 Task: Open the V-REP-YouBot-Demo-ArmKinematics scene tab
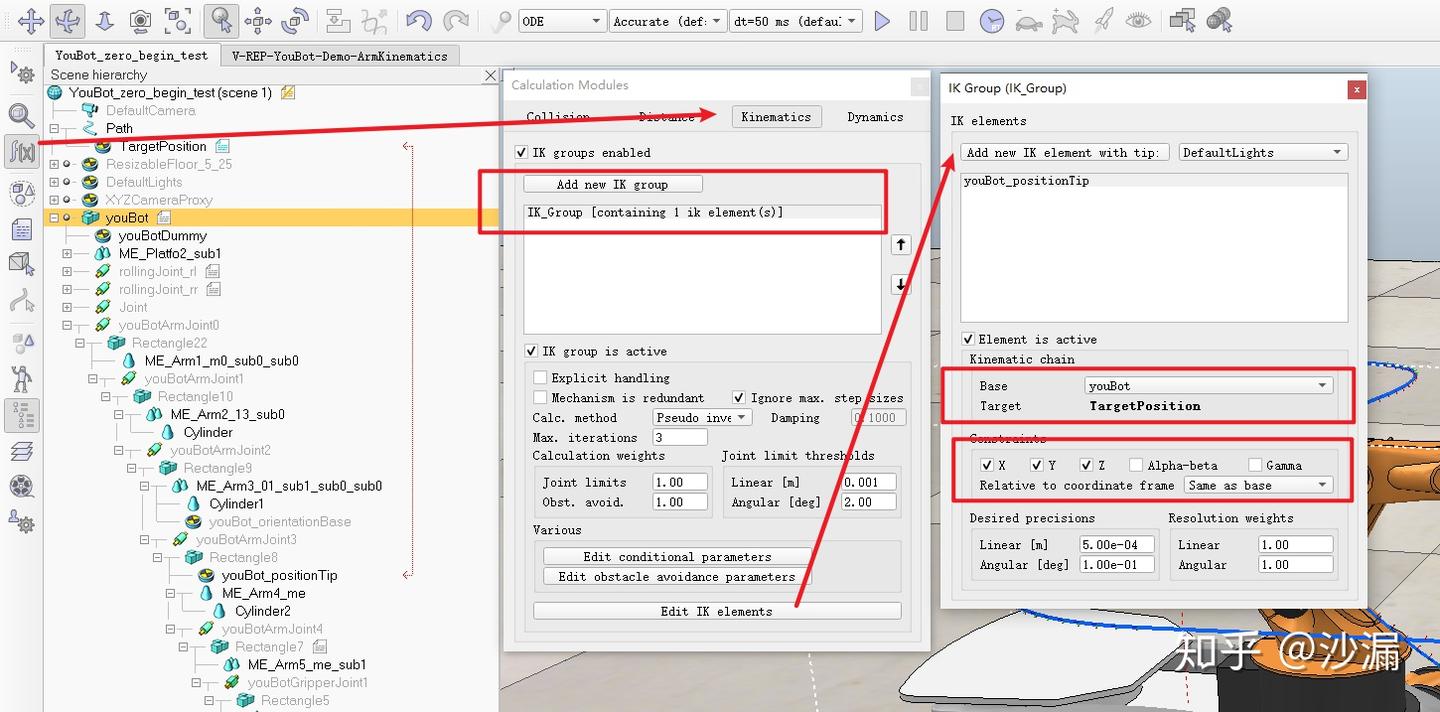[x=340, y=56]
